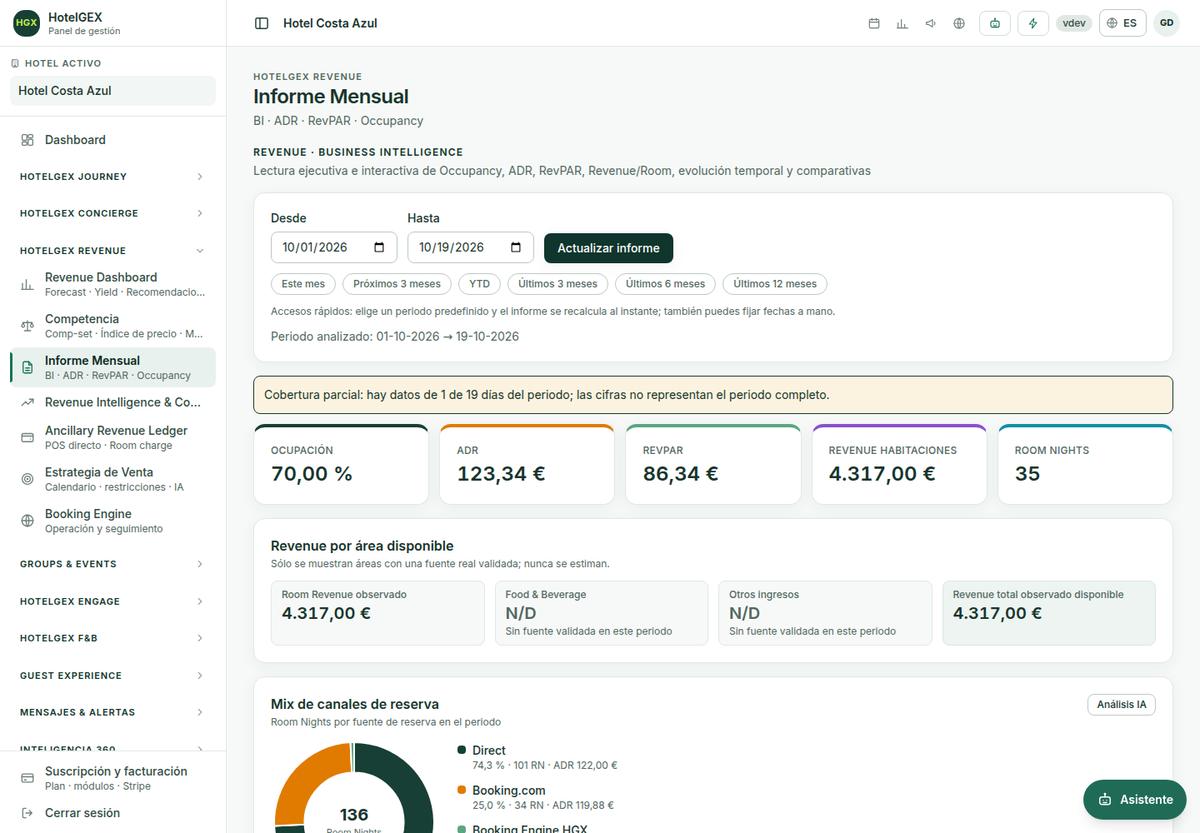Click the Room Nights 35 KPI card
The width and height of the screenshot is (1200, 833).
point(1085,464)
